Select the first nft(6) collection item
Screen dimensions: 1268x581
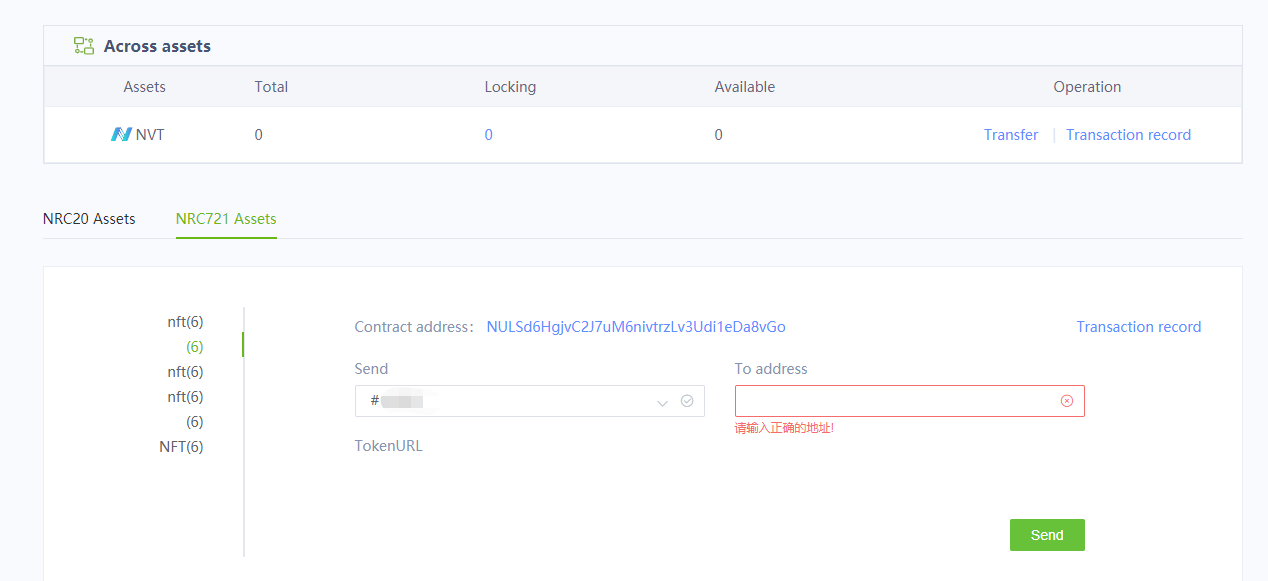coord(185,322)
